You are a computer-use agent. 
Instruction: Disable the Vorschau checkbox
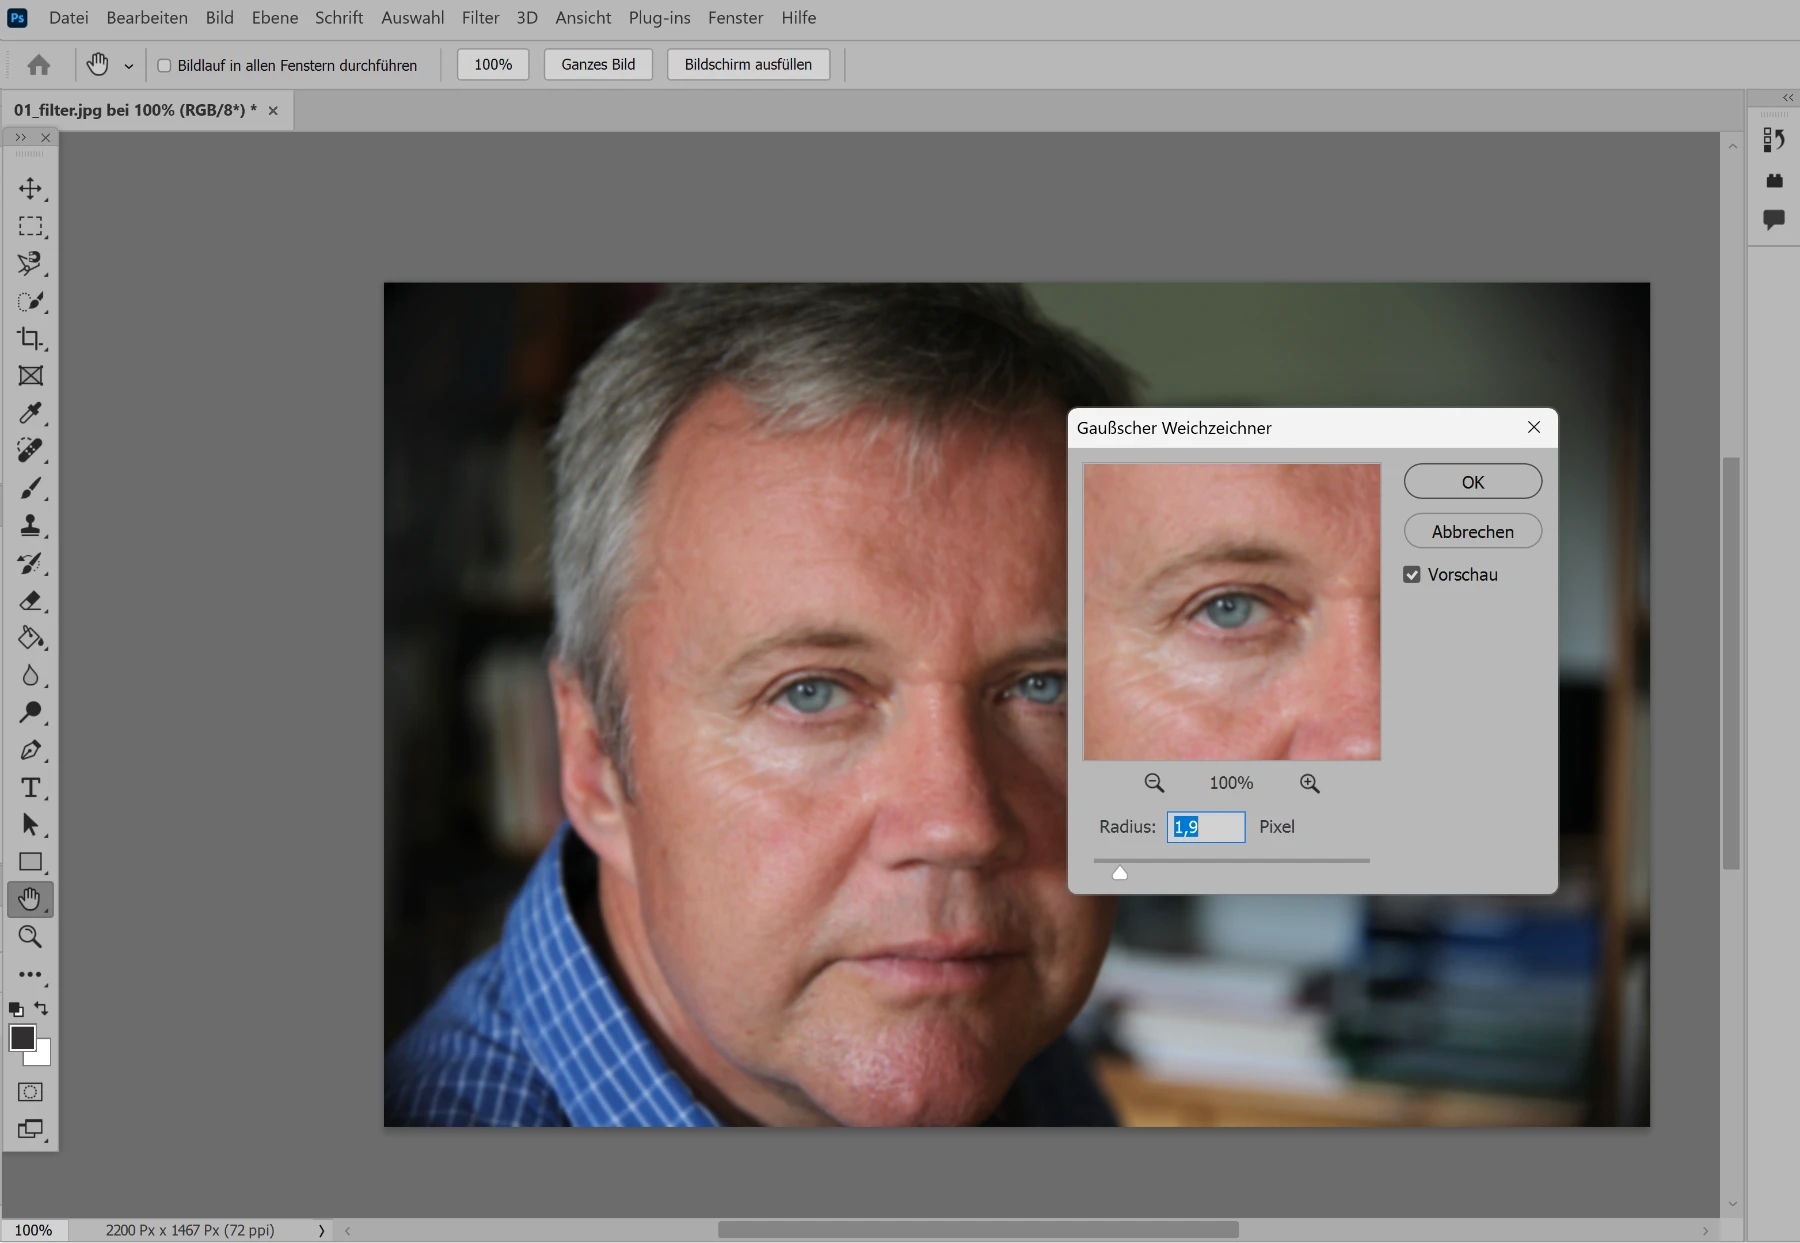tap(1412, 575)
